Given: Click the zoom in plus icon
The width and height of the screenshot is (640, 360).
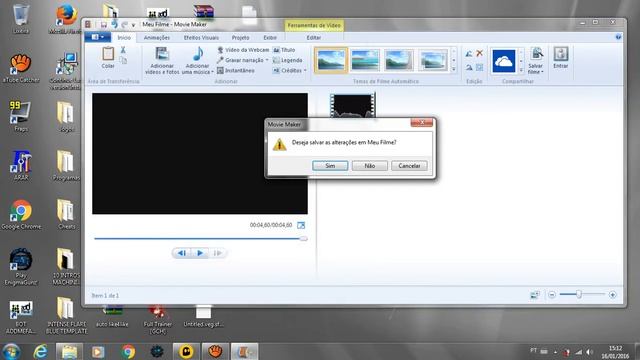Looking at the screenshot, I should coord(612,295).
